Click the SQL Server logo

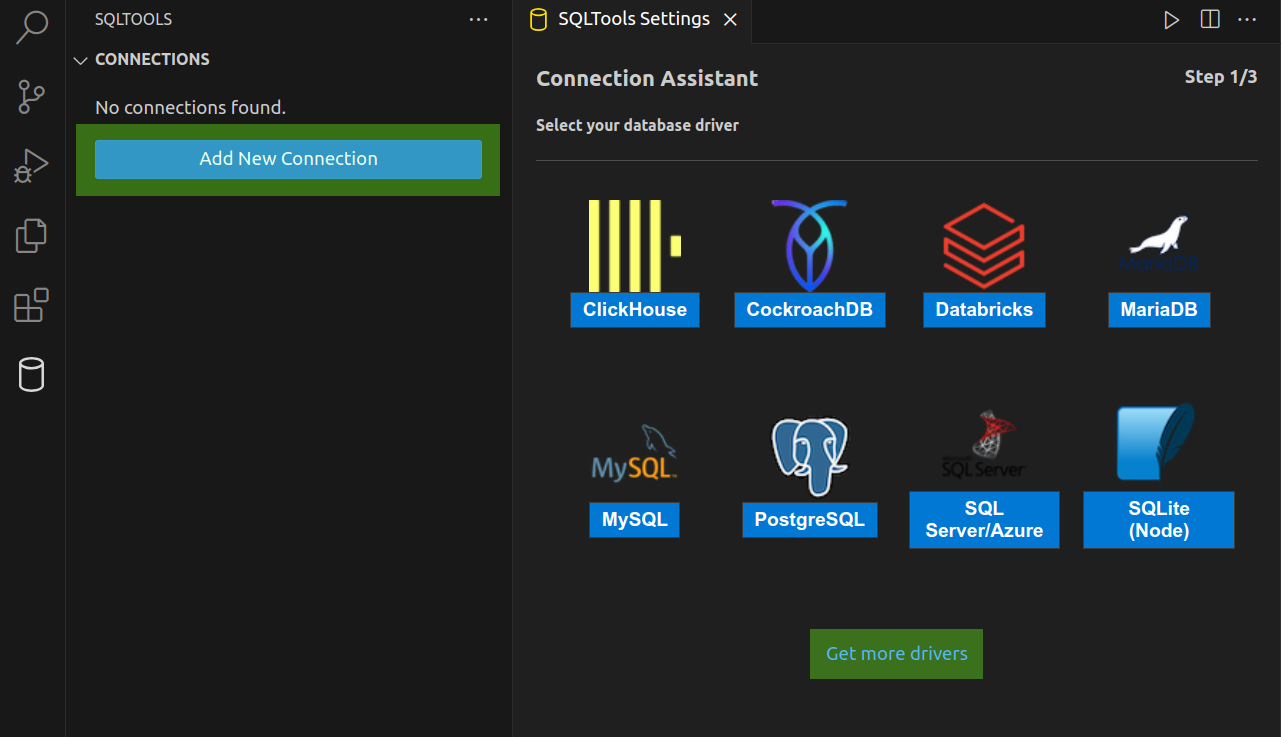(x=984, y=444)
